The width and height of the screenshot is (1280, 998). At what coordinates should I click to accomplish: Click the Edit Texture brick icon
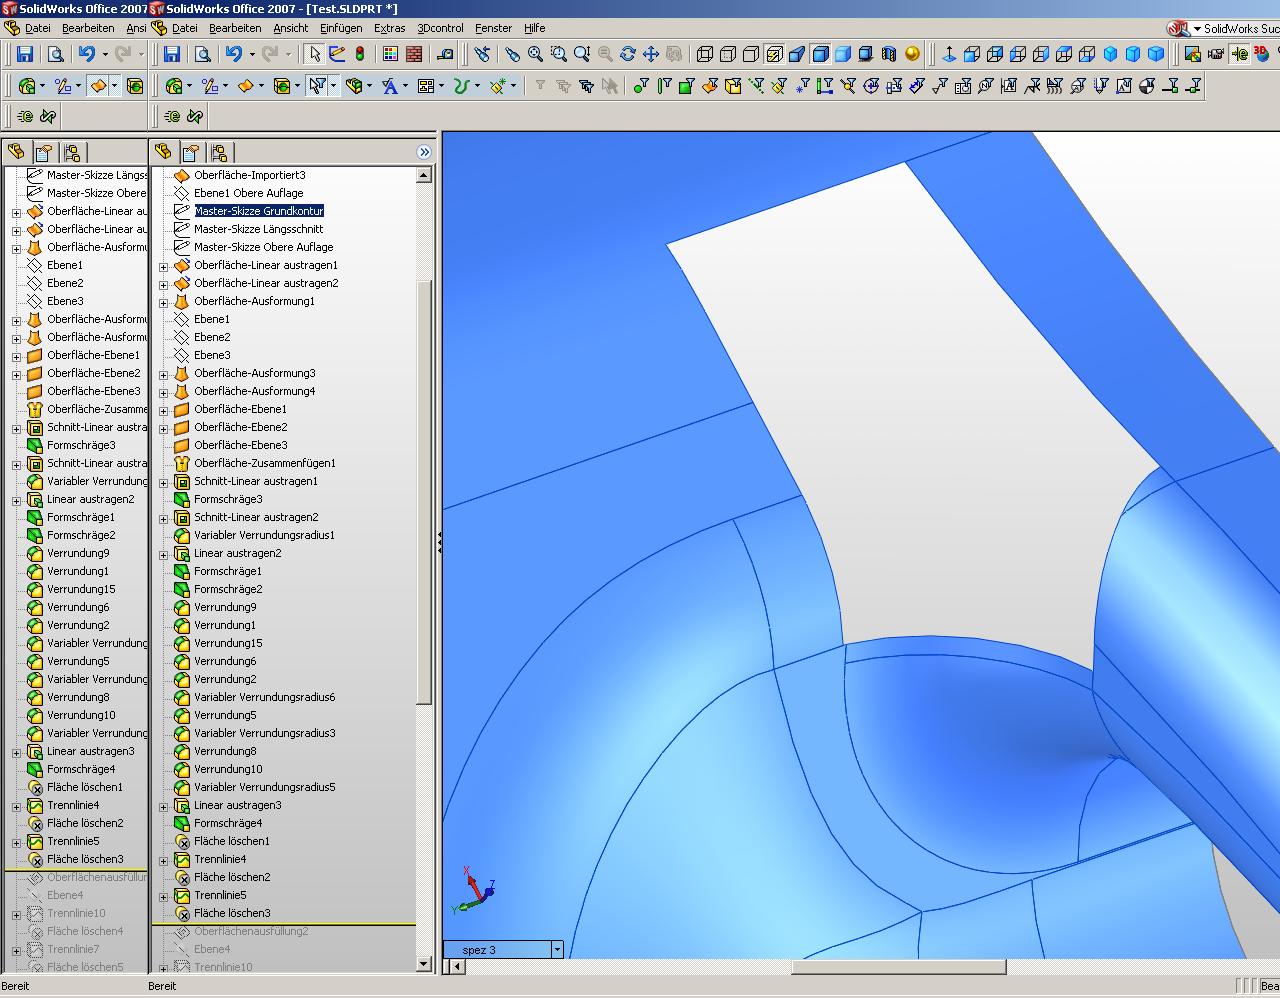413,54
